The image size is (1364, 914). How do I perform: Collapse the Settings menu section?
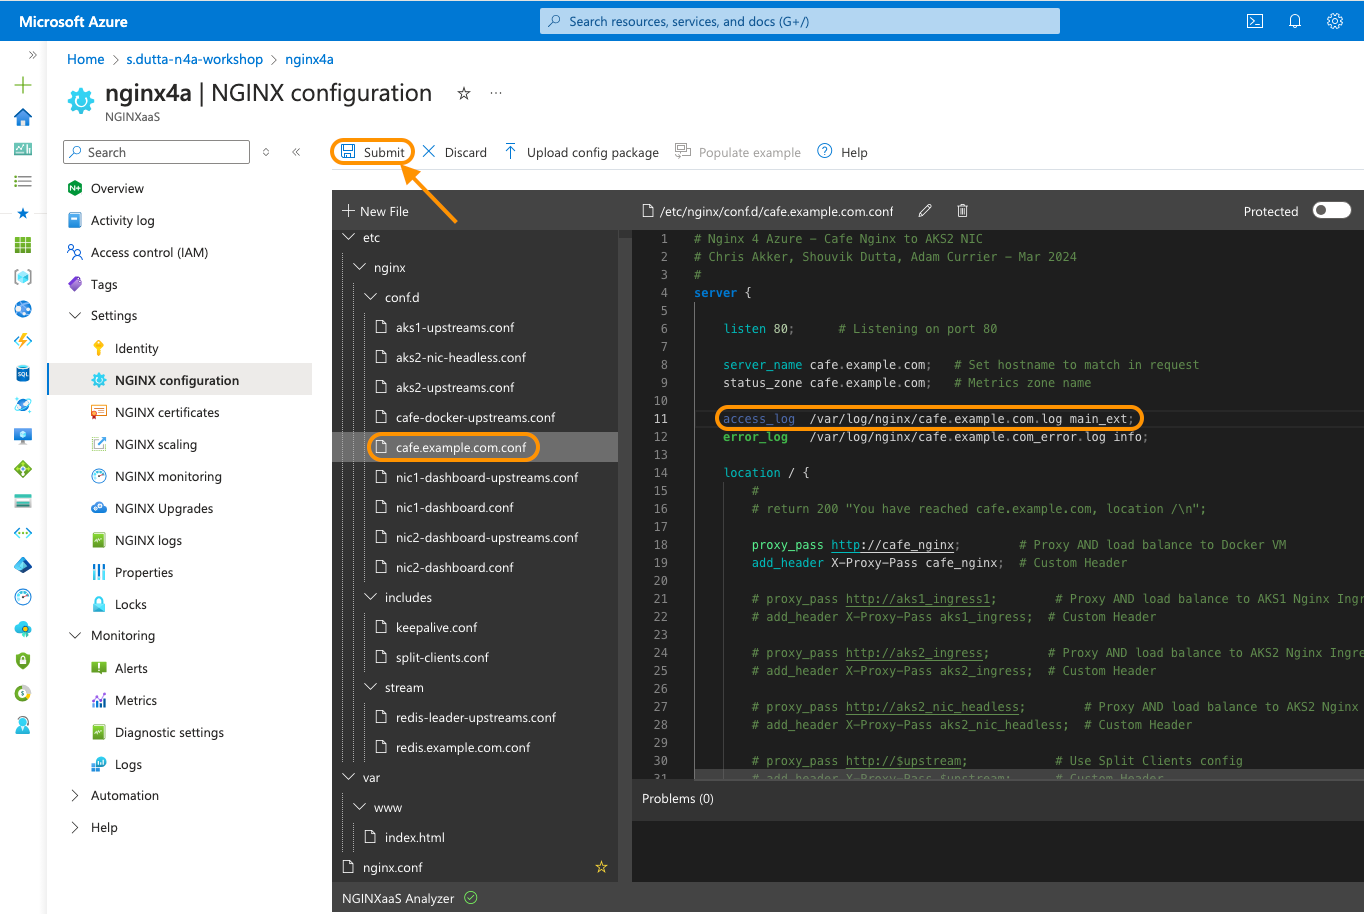[75, 316]
